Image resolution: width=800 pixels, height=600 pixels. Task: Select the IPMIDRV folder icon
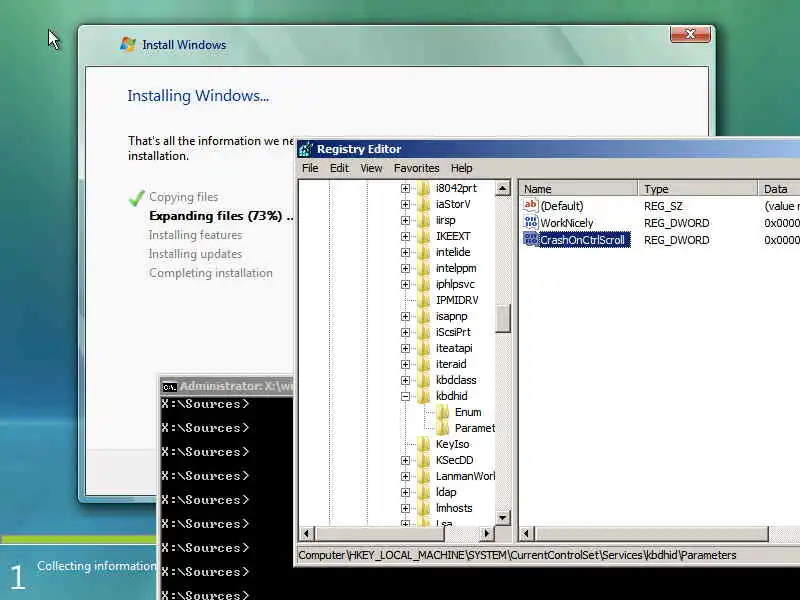423,300
